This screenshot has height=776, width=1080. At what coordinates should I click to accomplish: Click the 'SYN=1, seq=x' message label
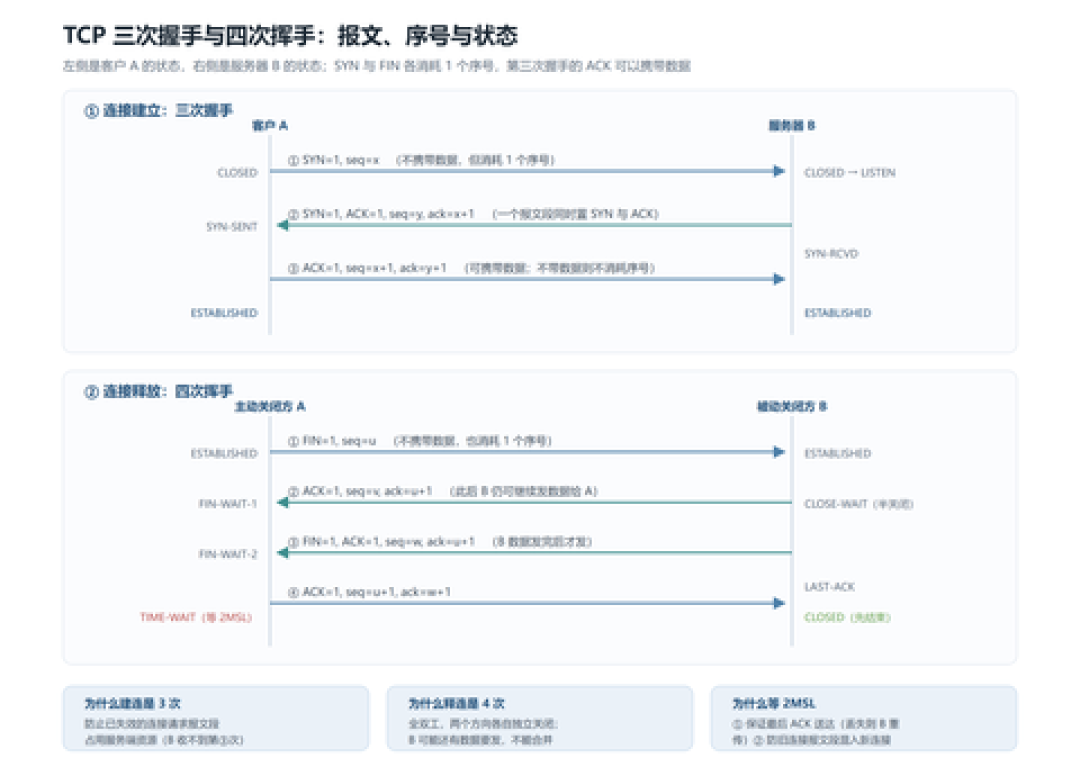click(x=340, y=160)
